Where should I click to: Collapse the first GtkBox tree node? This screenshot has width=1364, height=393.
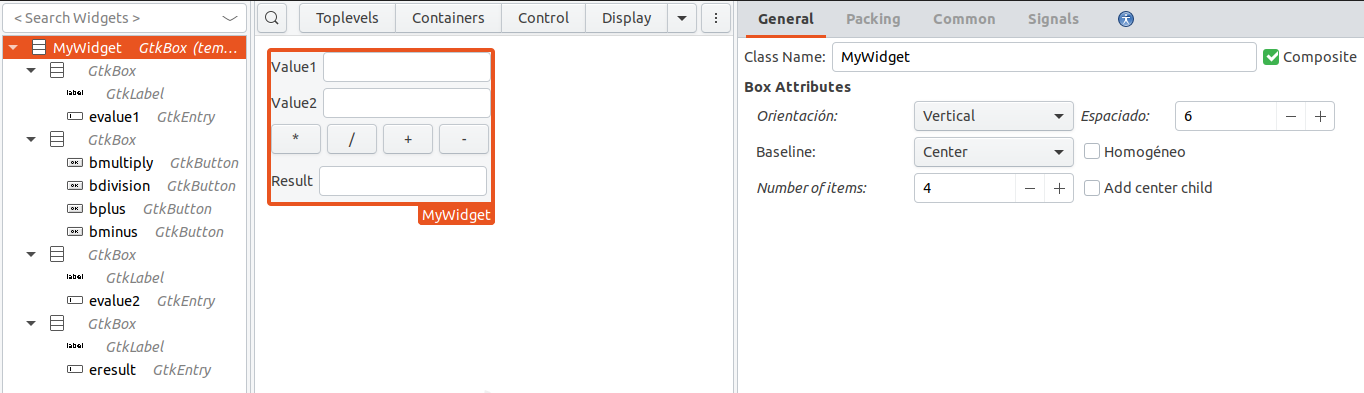click(31, 71)
